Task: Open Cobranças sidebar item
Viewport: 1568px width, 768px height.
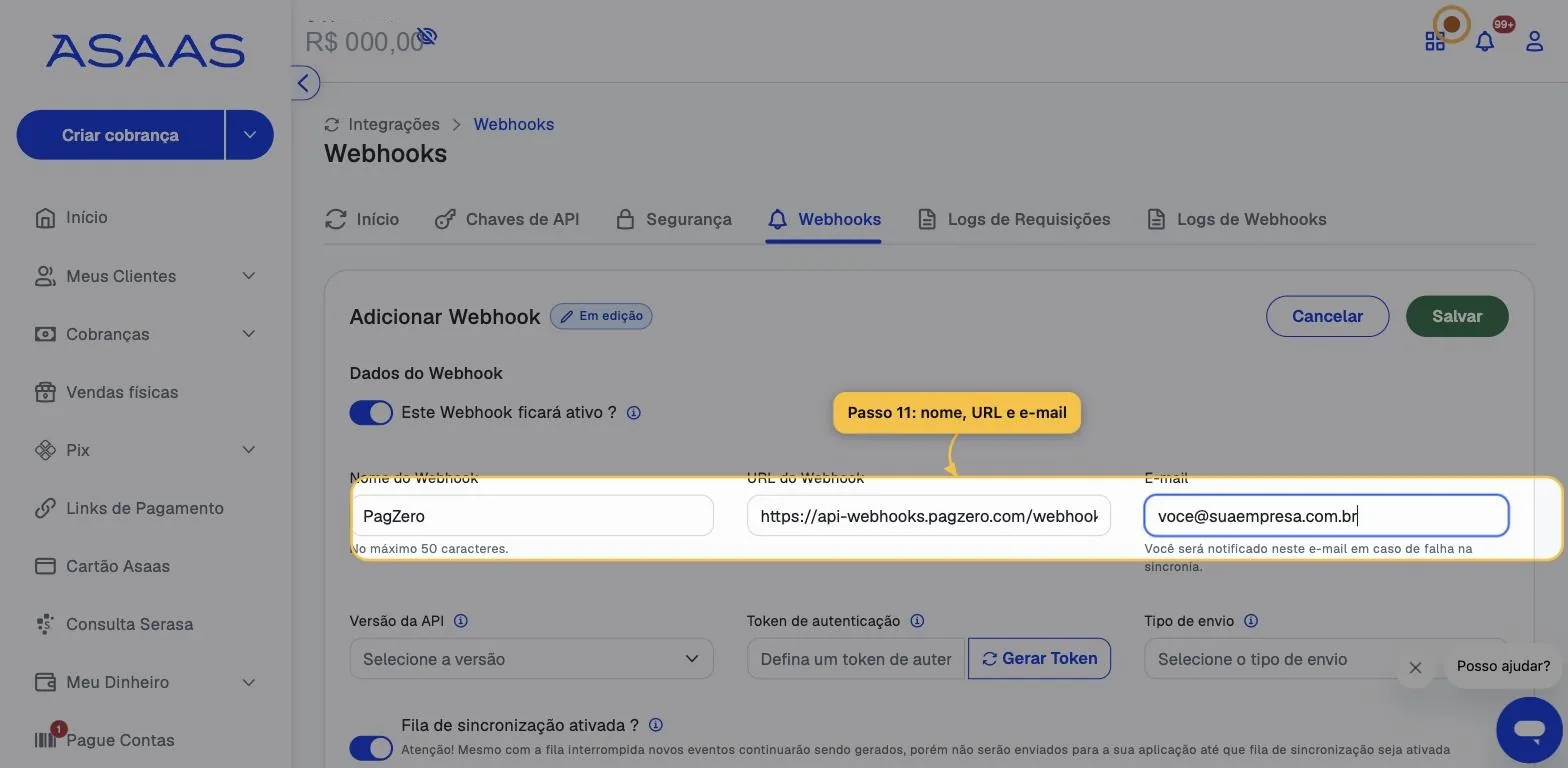Action: pos(107,334)
